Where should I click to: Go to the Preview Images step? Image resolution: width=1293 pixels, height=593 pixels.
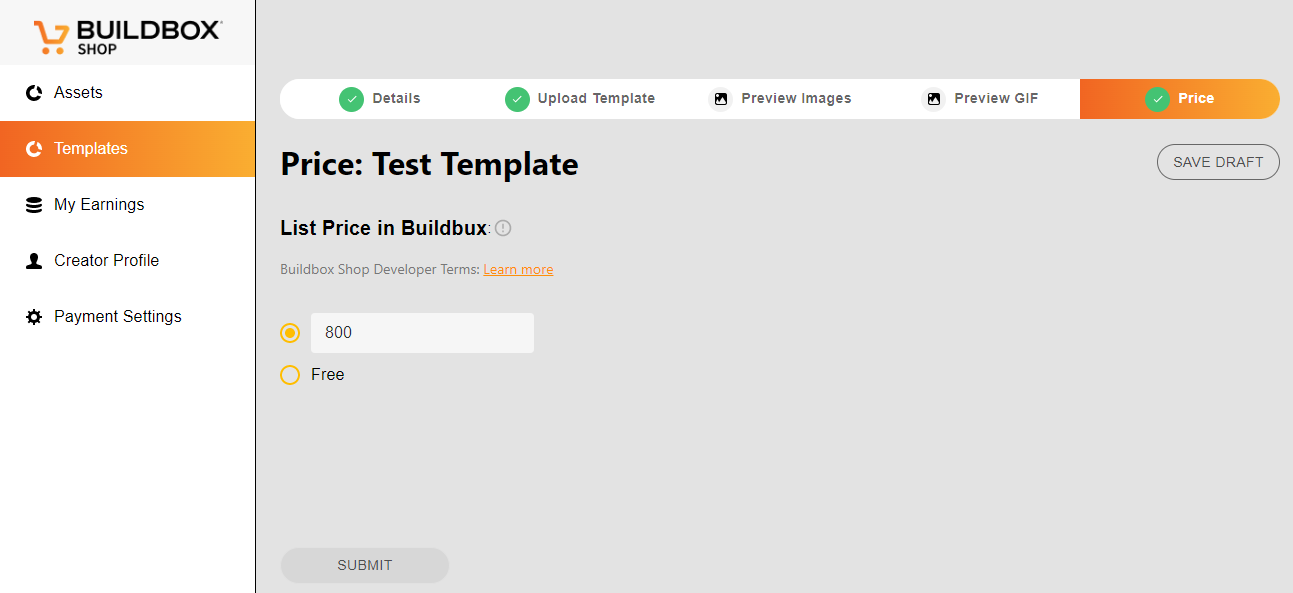(x=780, y=99)
